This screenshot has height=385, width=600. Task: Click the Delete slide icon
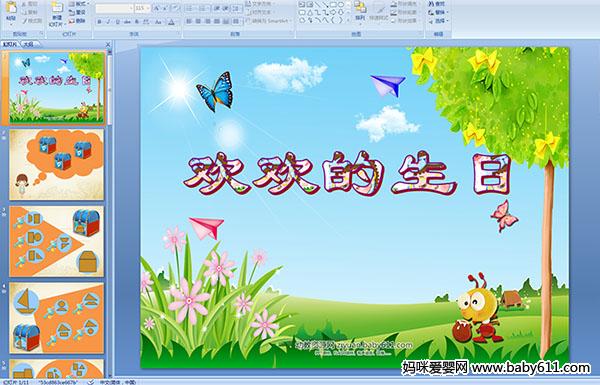(x=72, y=21)
